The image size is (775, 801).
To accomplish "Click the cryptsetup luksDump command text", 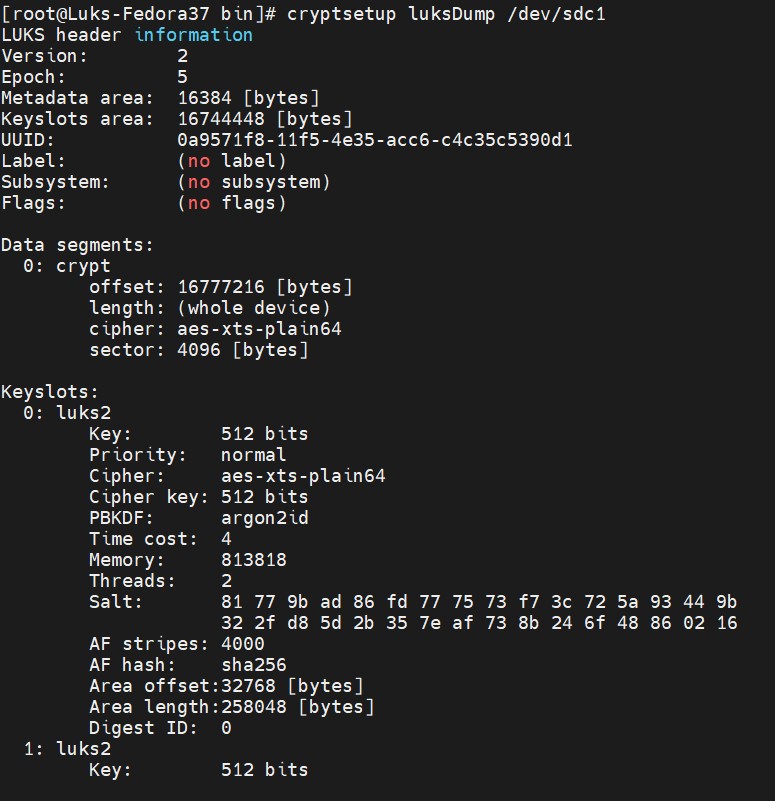I will [x=391, y=14].
